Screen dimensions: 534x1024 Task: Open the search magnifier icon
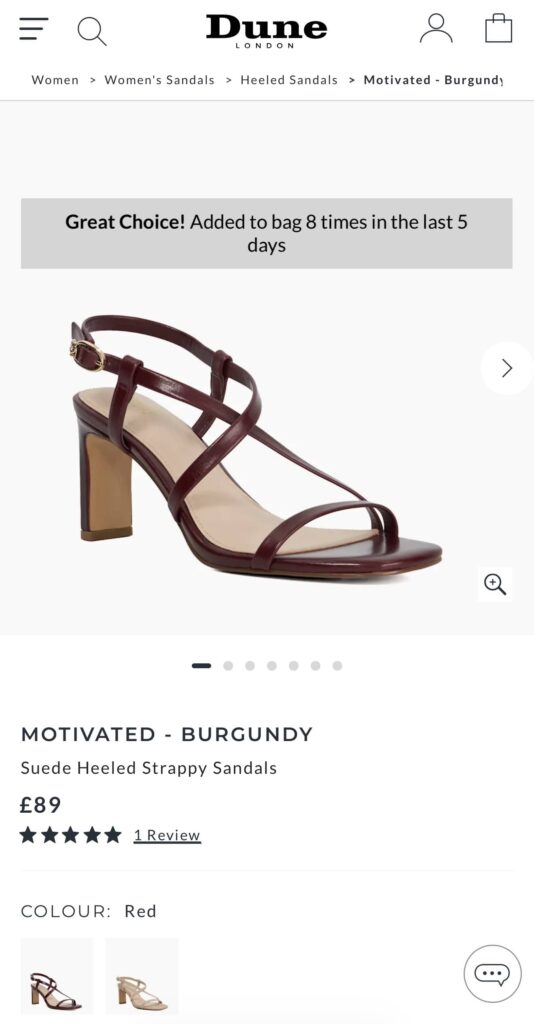[91, 30]
